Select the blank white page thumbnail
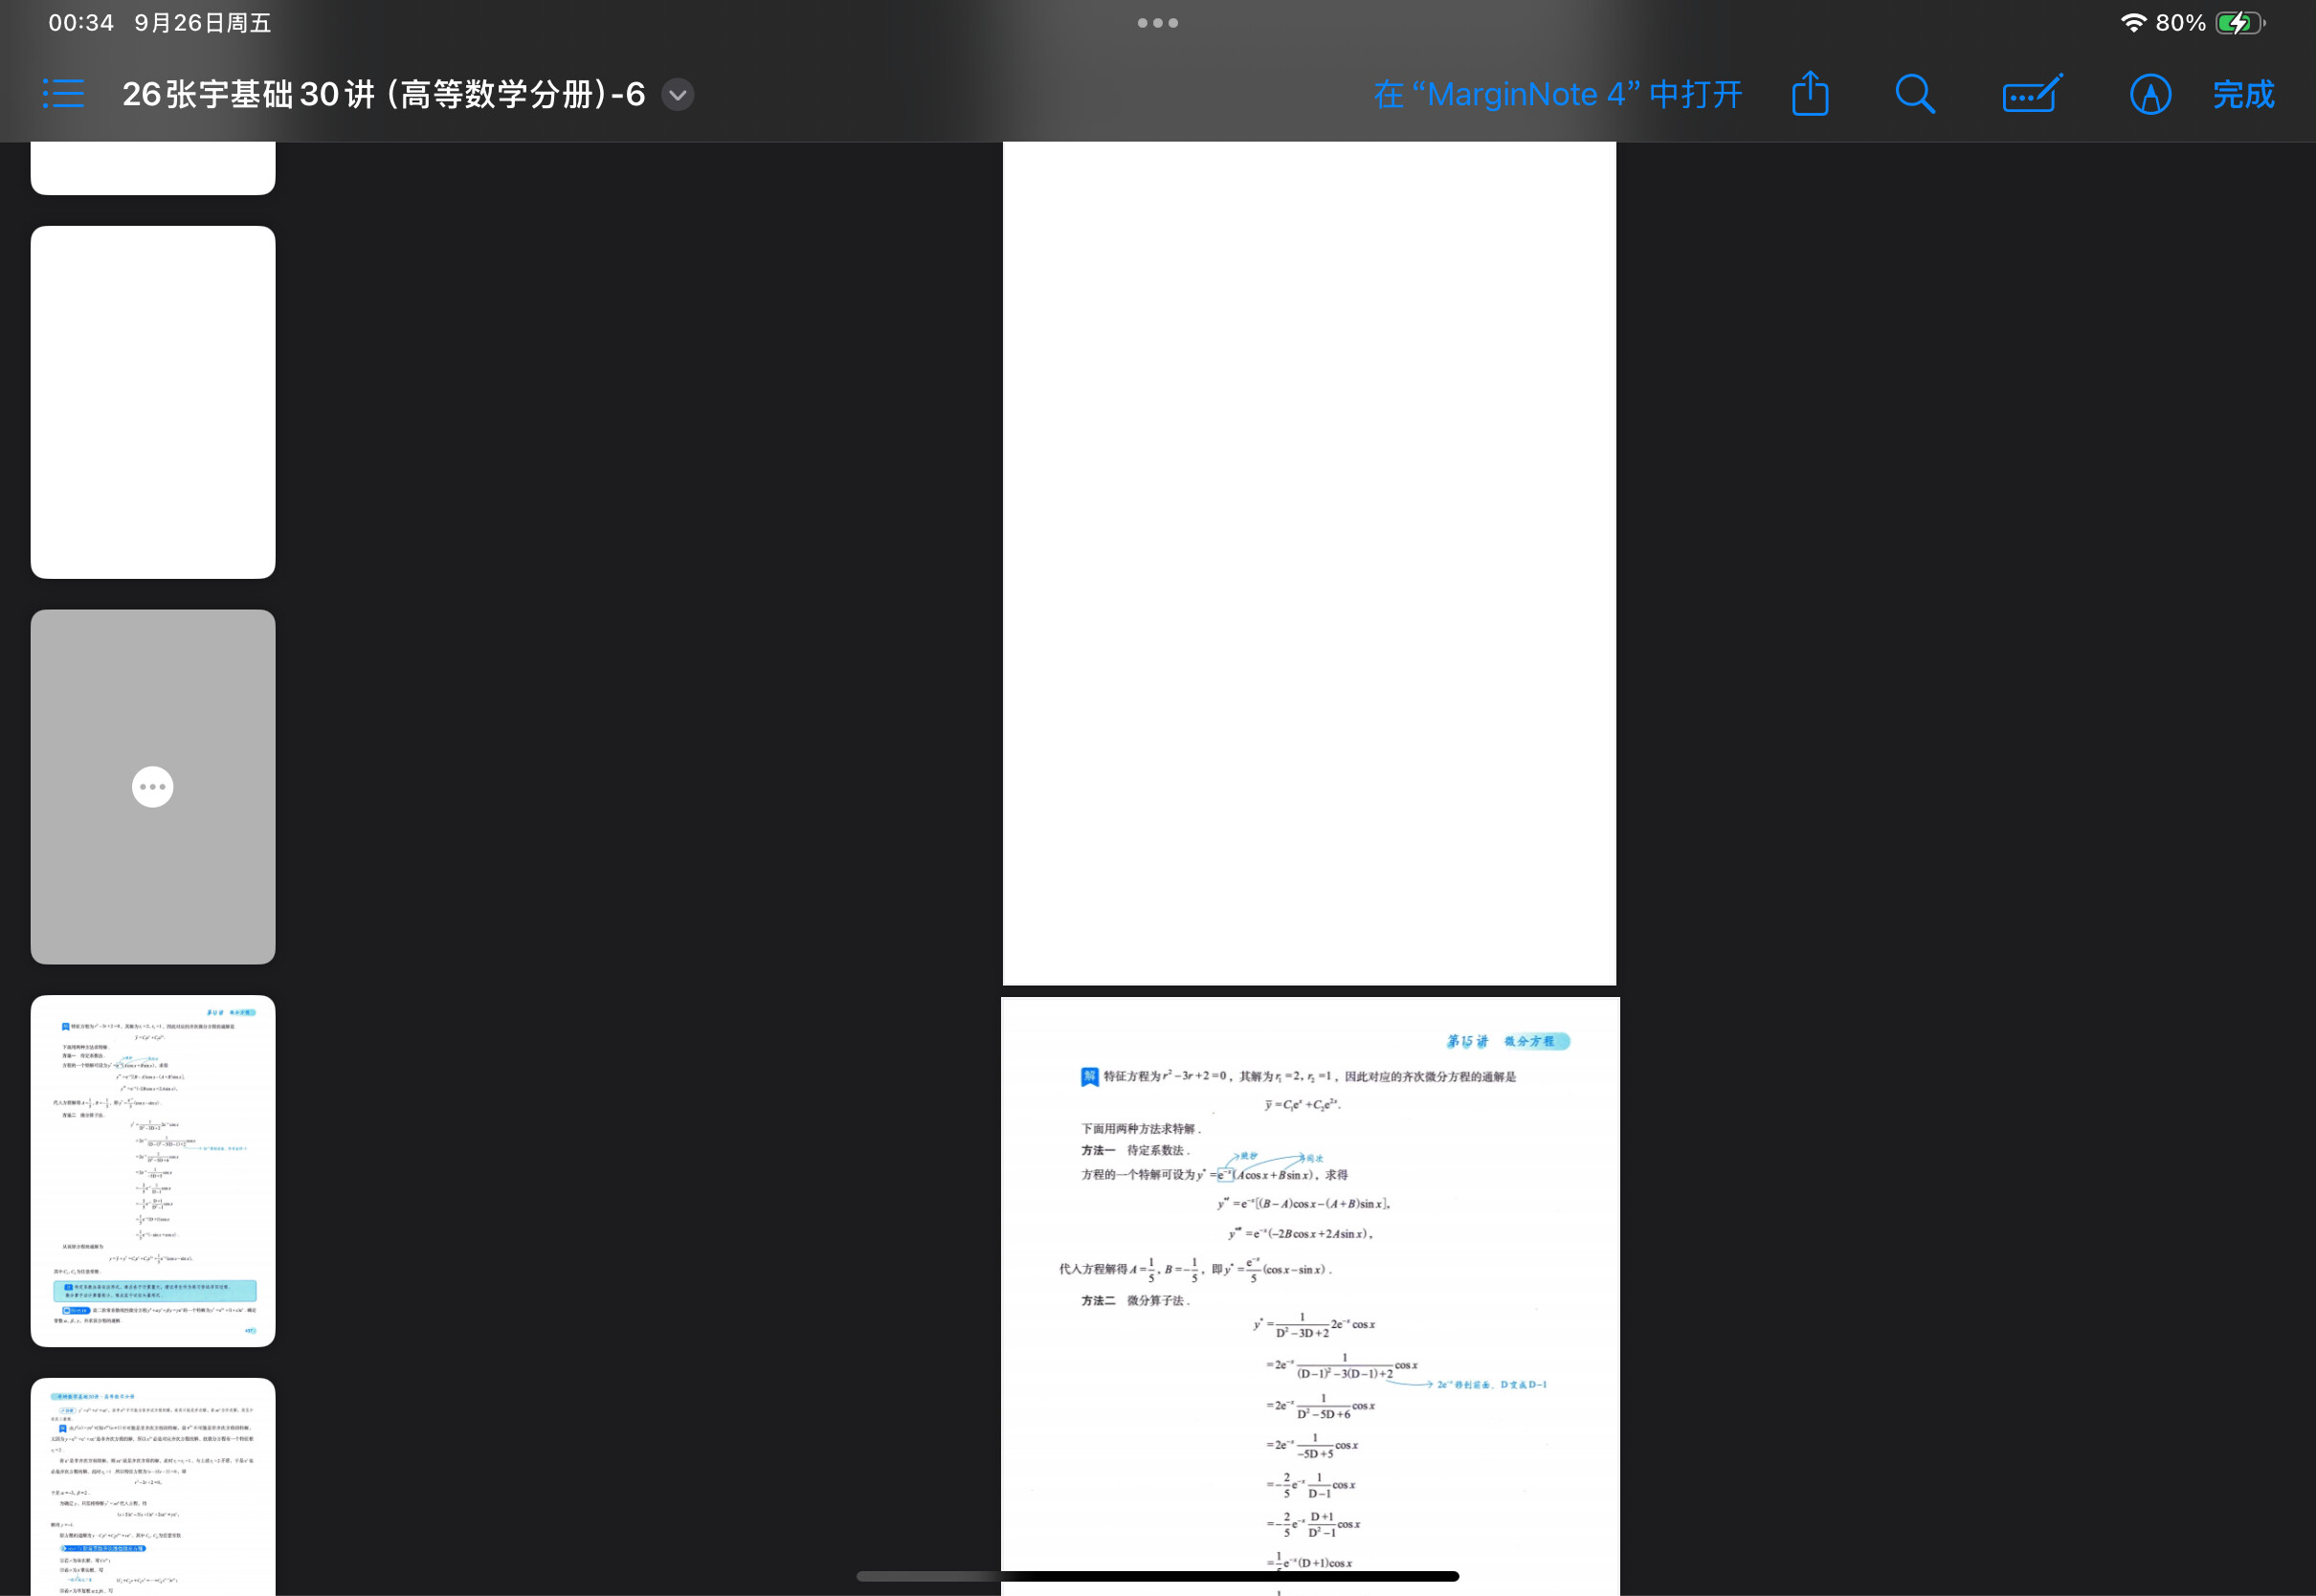The width and height of the screenshot is (2316, 1596). pos(153,402)
